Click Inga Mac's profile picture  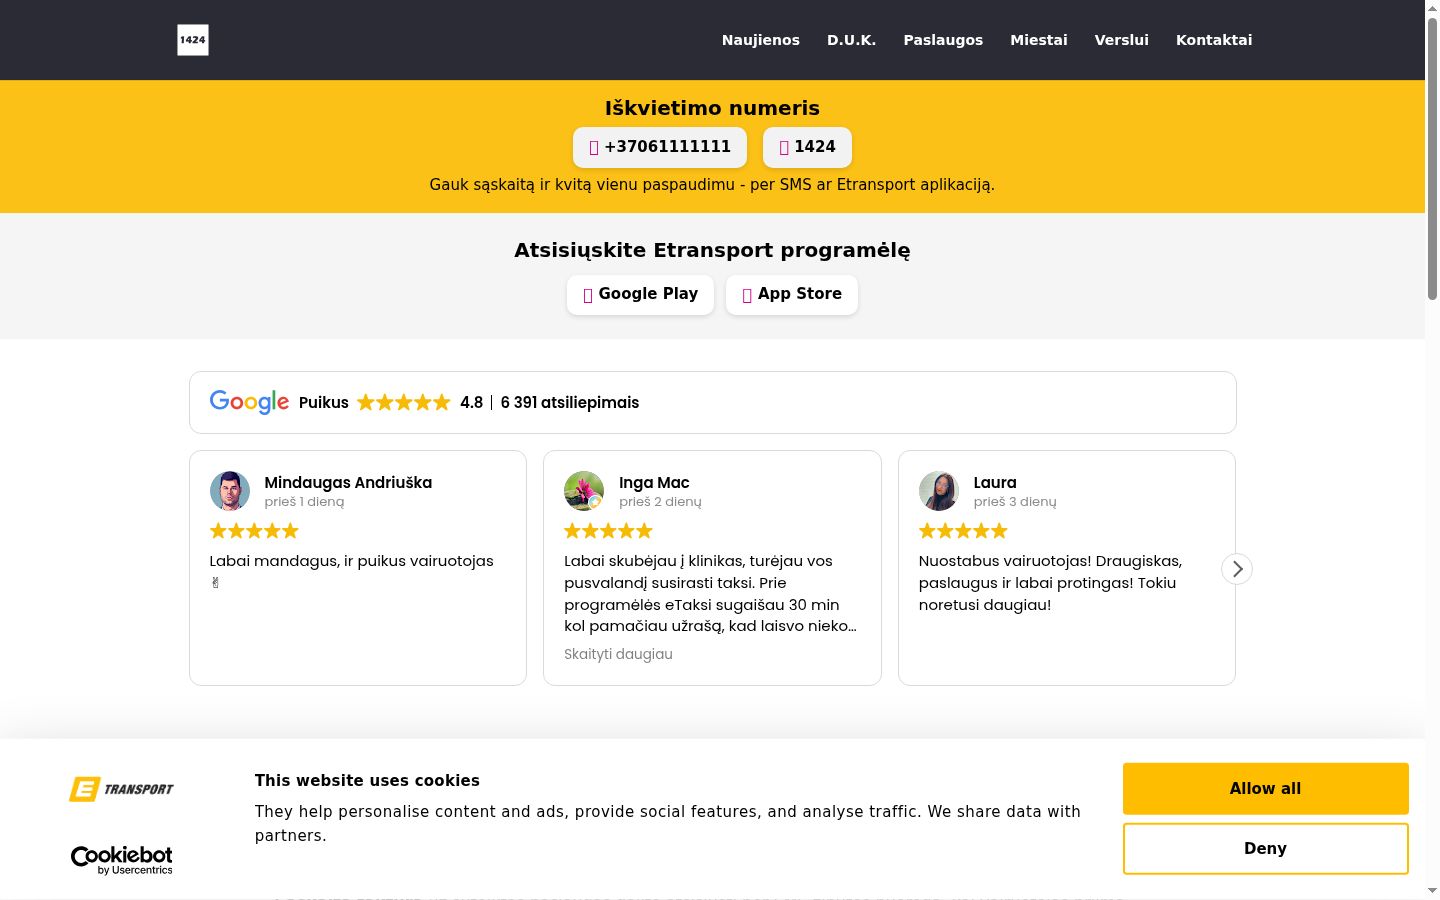click(x=584, y=491)
